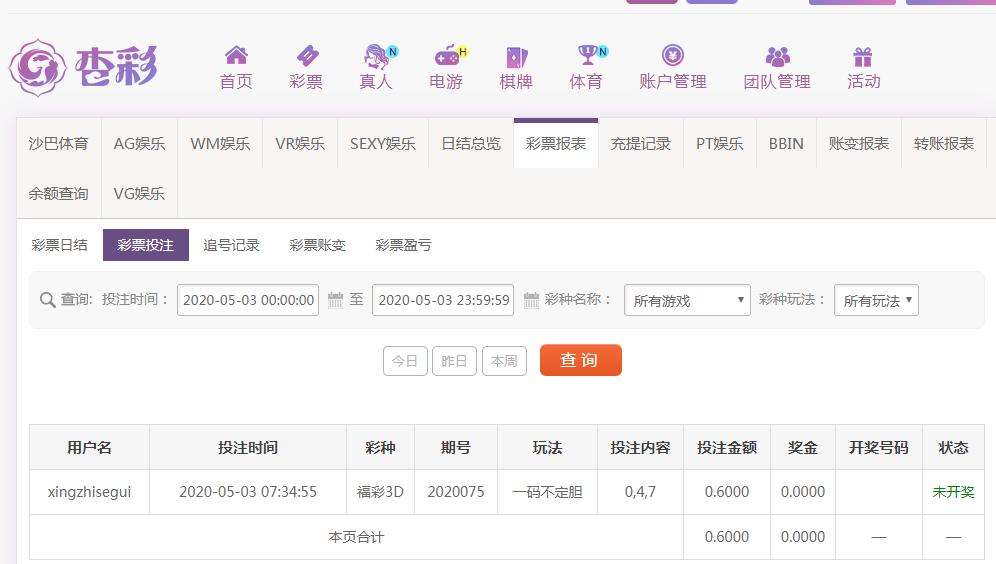Expand the 所有玩法 play type dropdown
Viewport: 996px width, 564px height.
point(876,300)
